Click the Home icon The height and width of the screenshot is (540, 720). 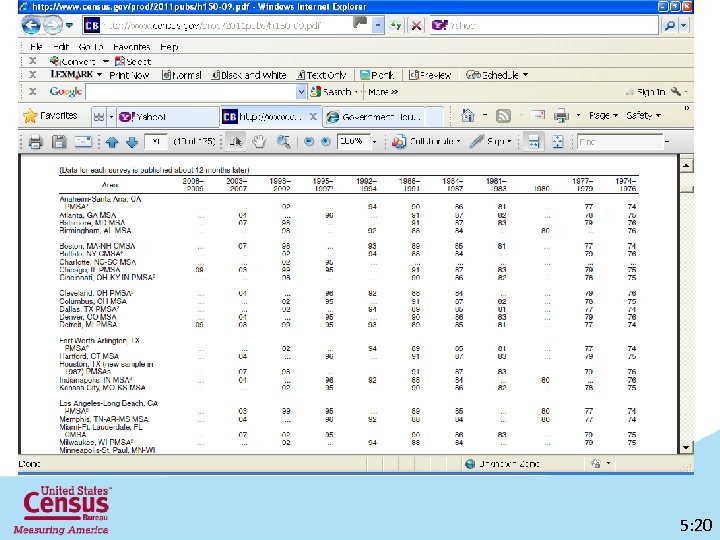tap(467, 115)
